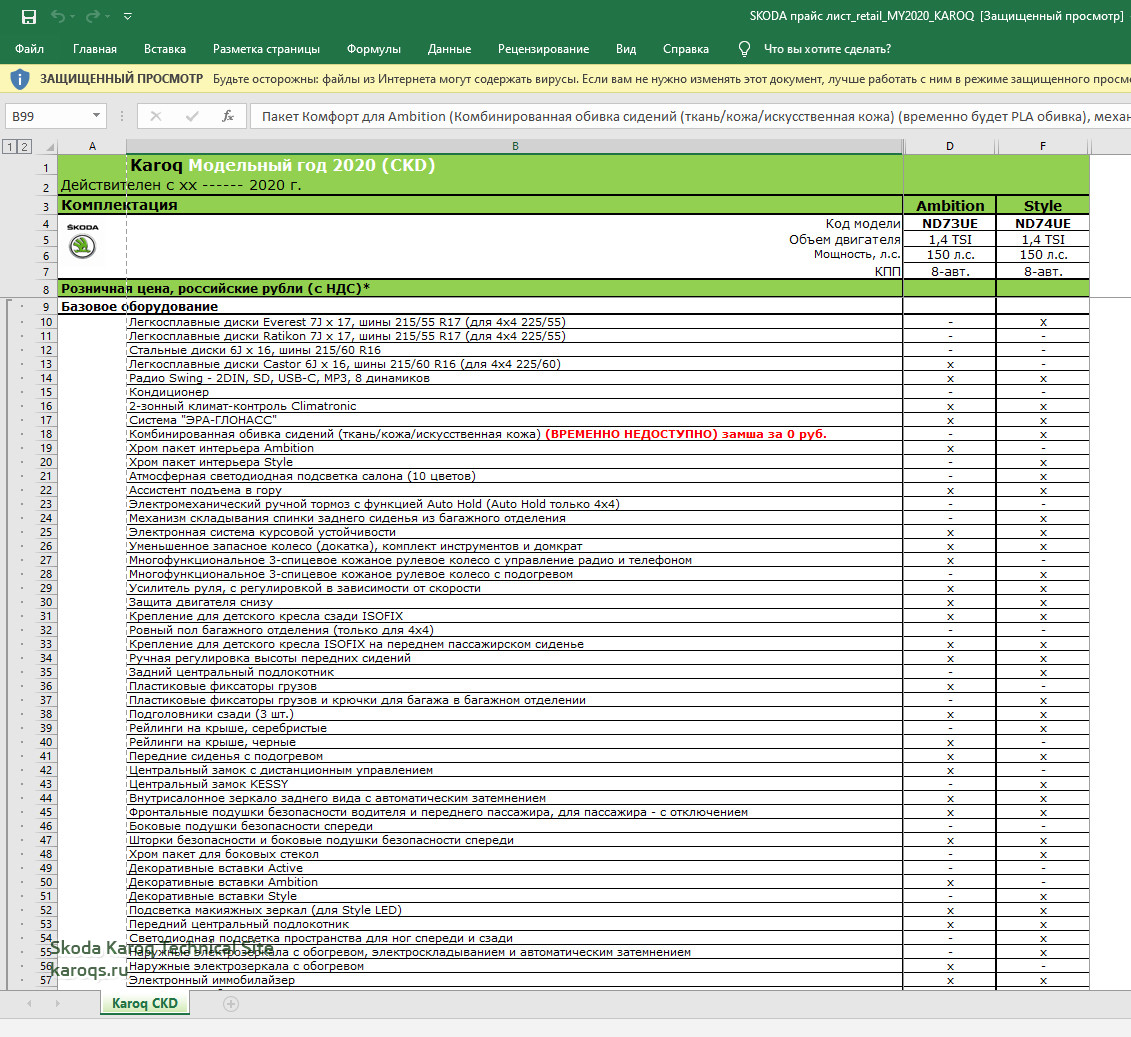The height and width of the screenshot is (1037, 1131).
Task: Click the Skoda logo image in column A
Action: pyautogui.click(x=82, y=242)
